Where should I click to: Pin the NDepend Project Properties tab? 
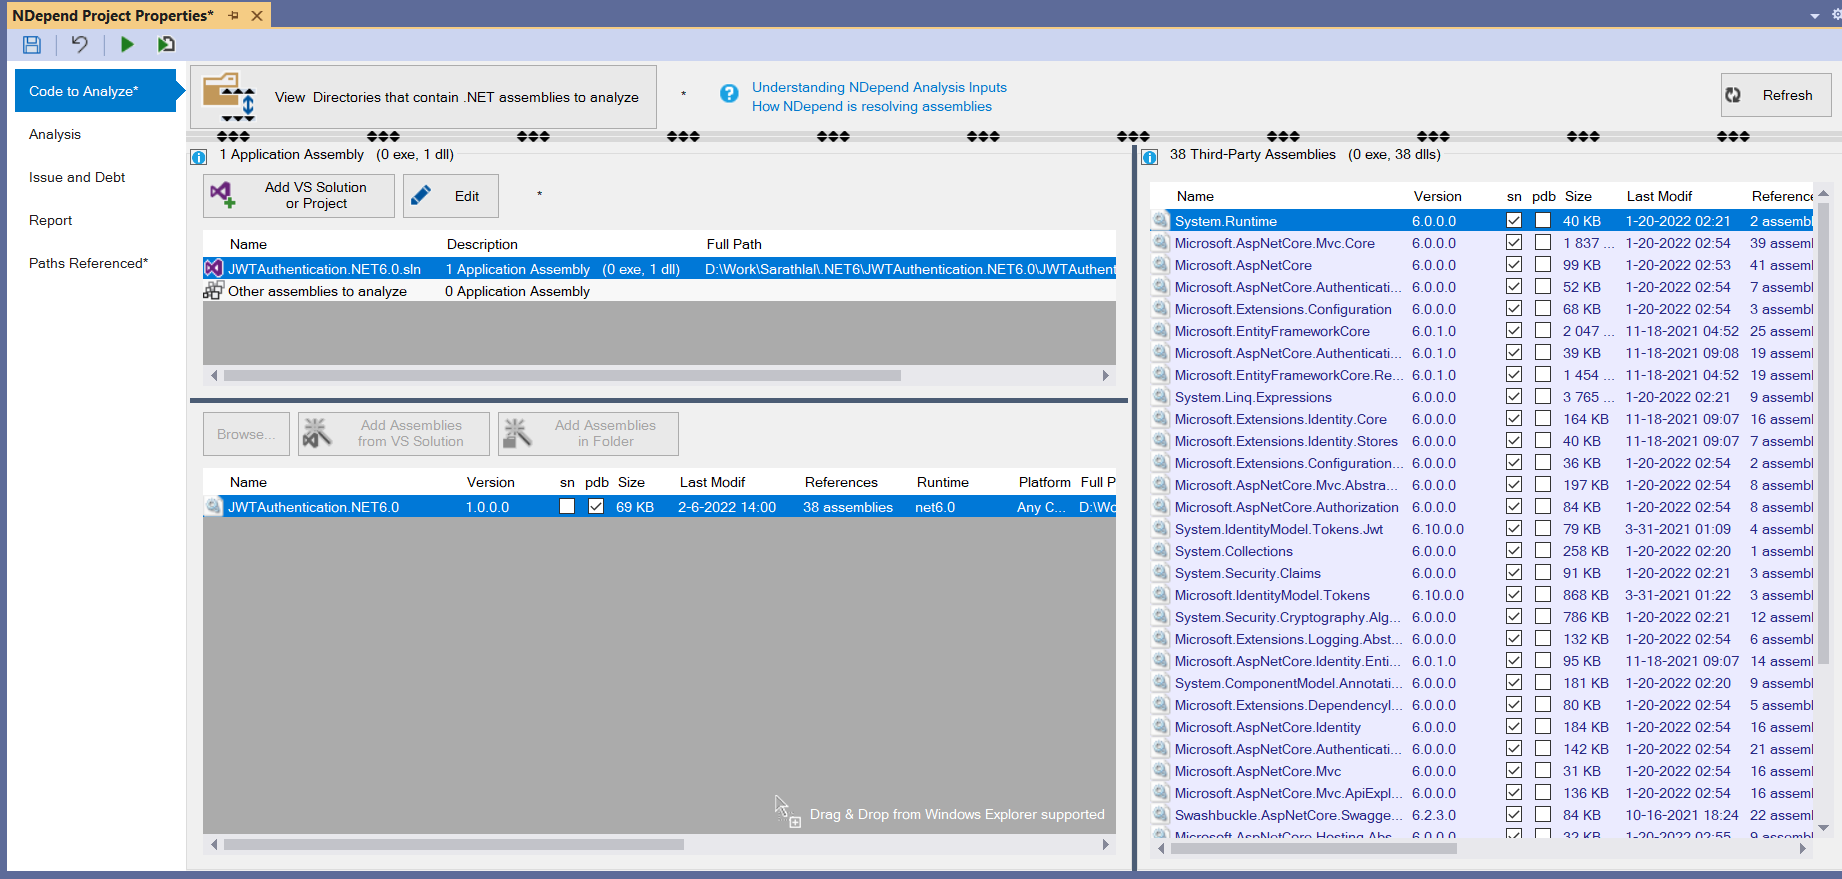tap(233, 16)
